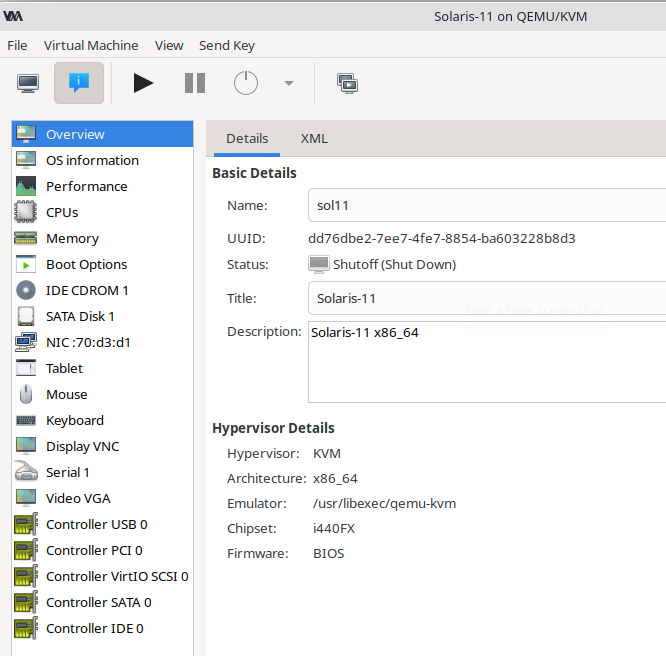Pause the virtual machine

[195, 83]
